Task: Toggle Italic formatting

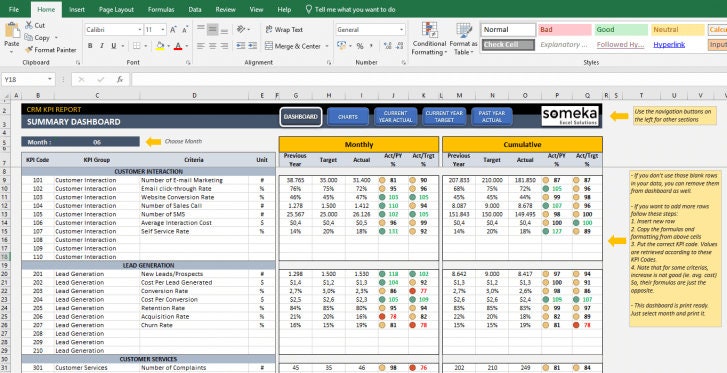Action: (x=102, y=46)
